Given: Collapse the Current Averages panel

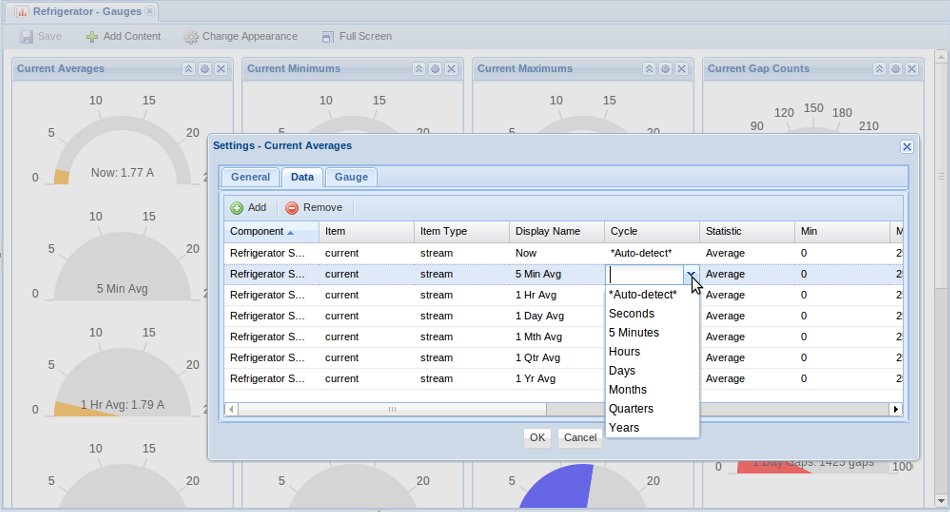Looking at the screenshot, I should click(188, 69).
